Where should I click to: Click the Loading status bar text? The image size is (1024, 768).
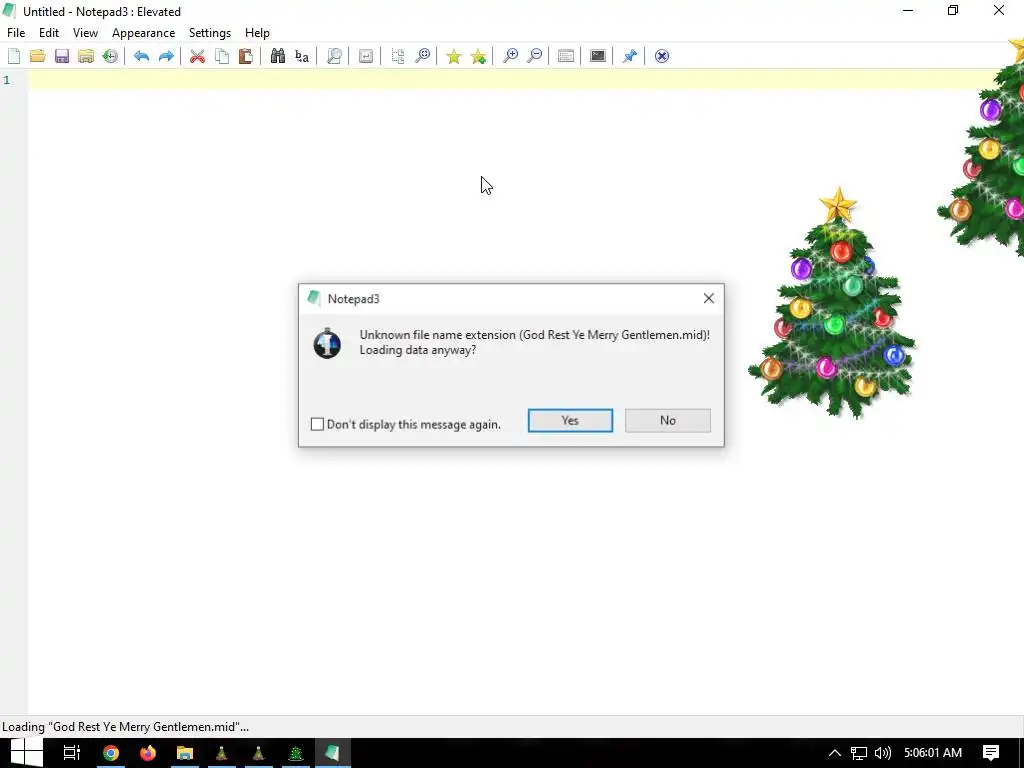click(x=125, y=727)
